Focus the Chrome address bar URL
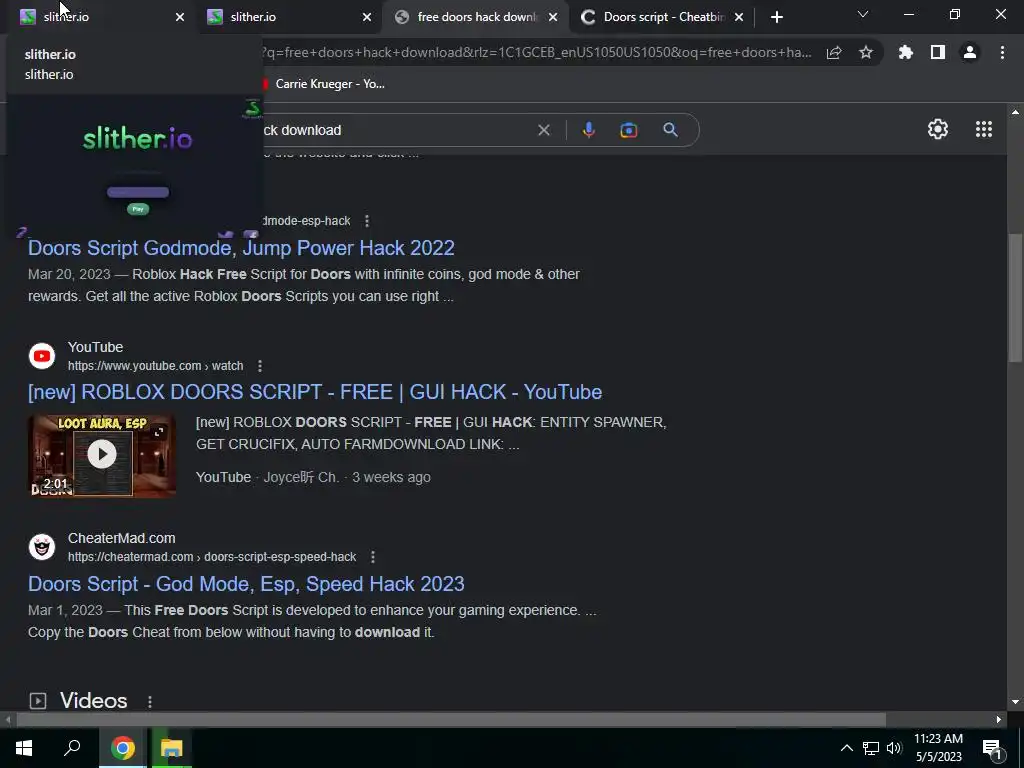 pos(537,53)
